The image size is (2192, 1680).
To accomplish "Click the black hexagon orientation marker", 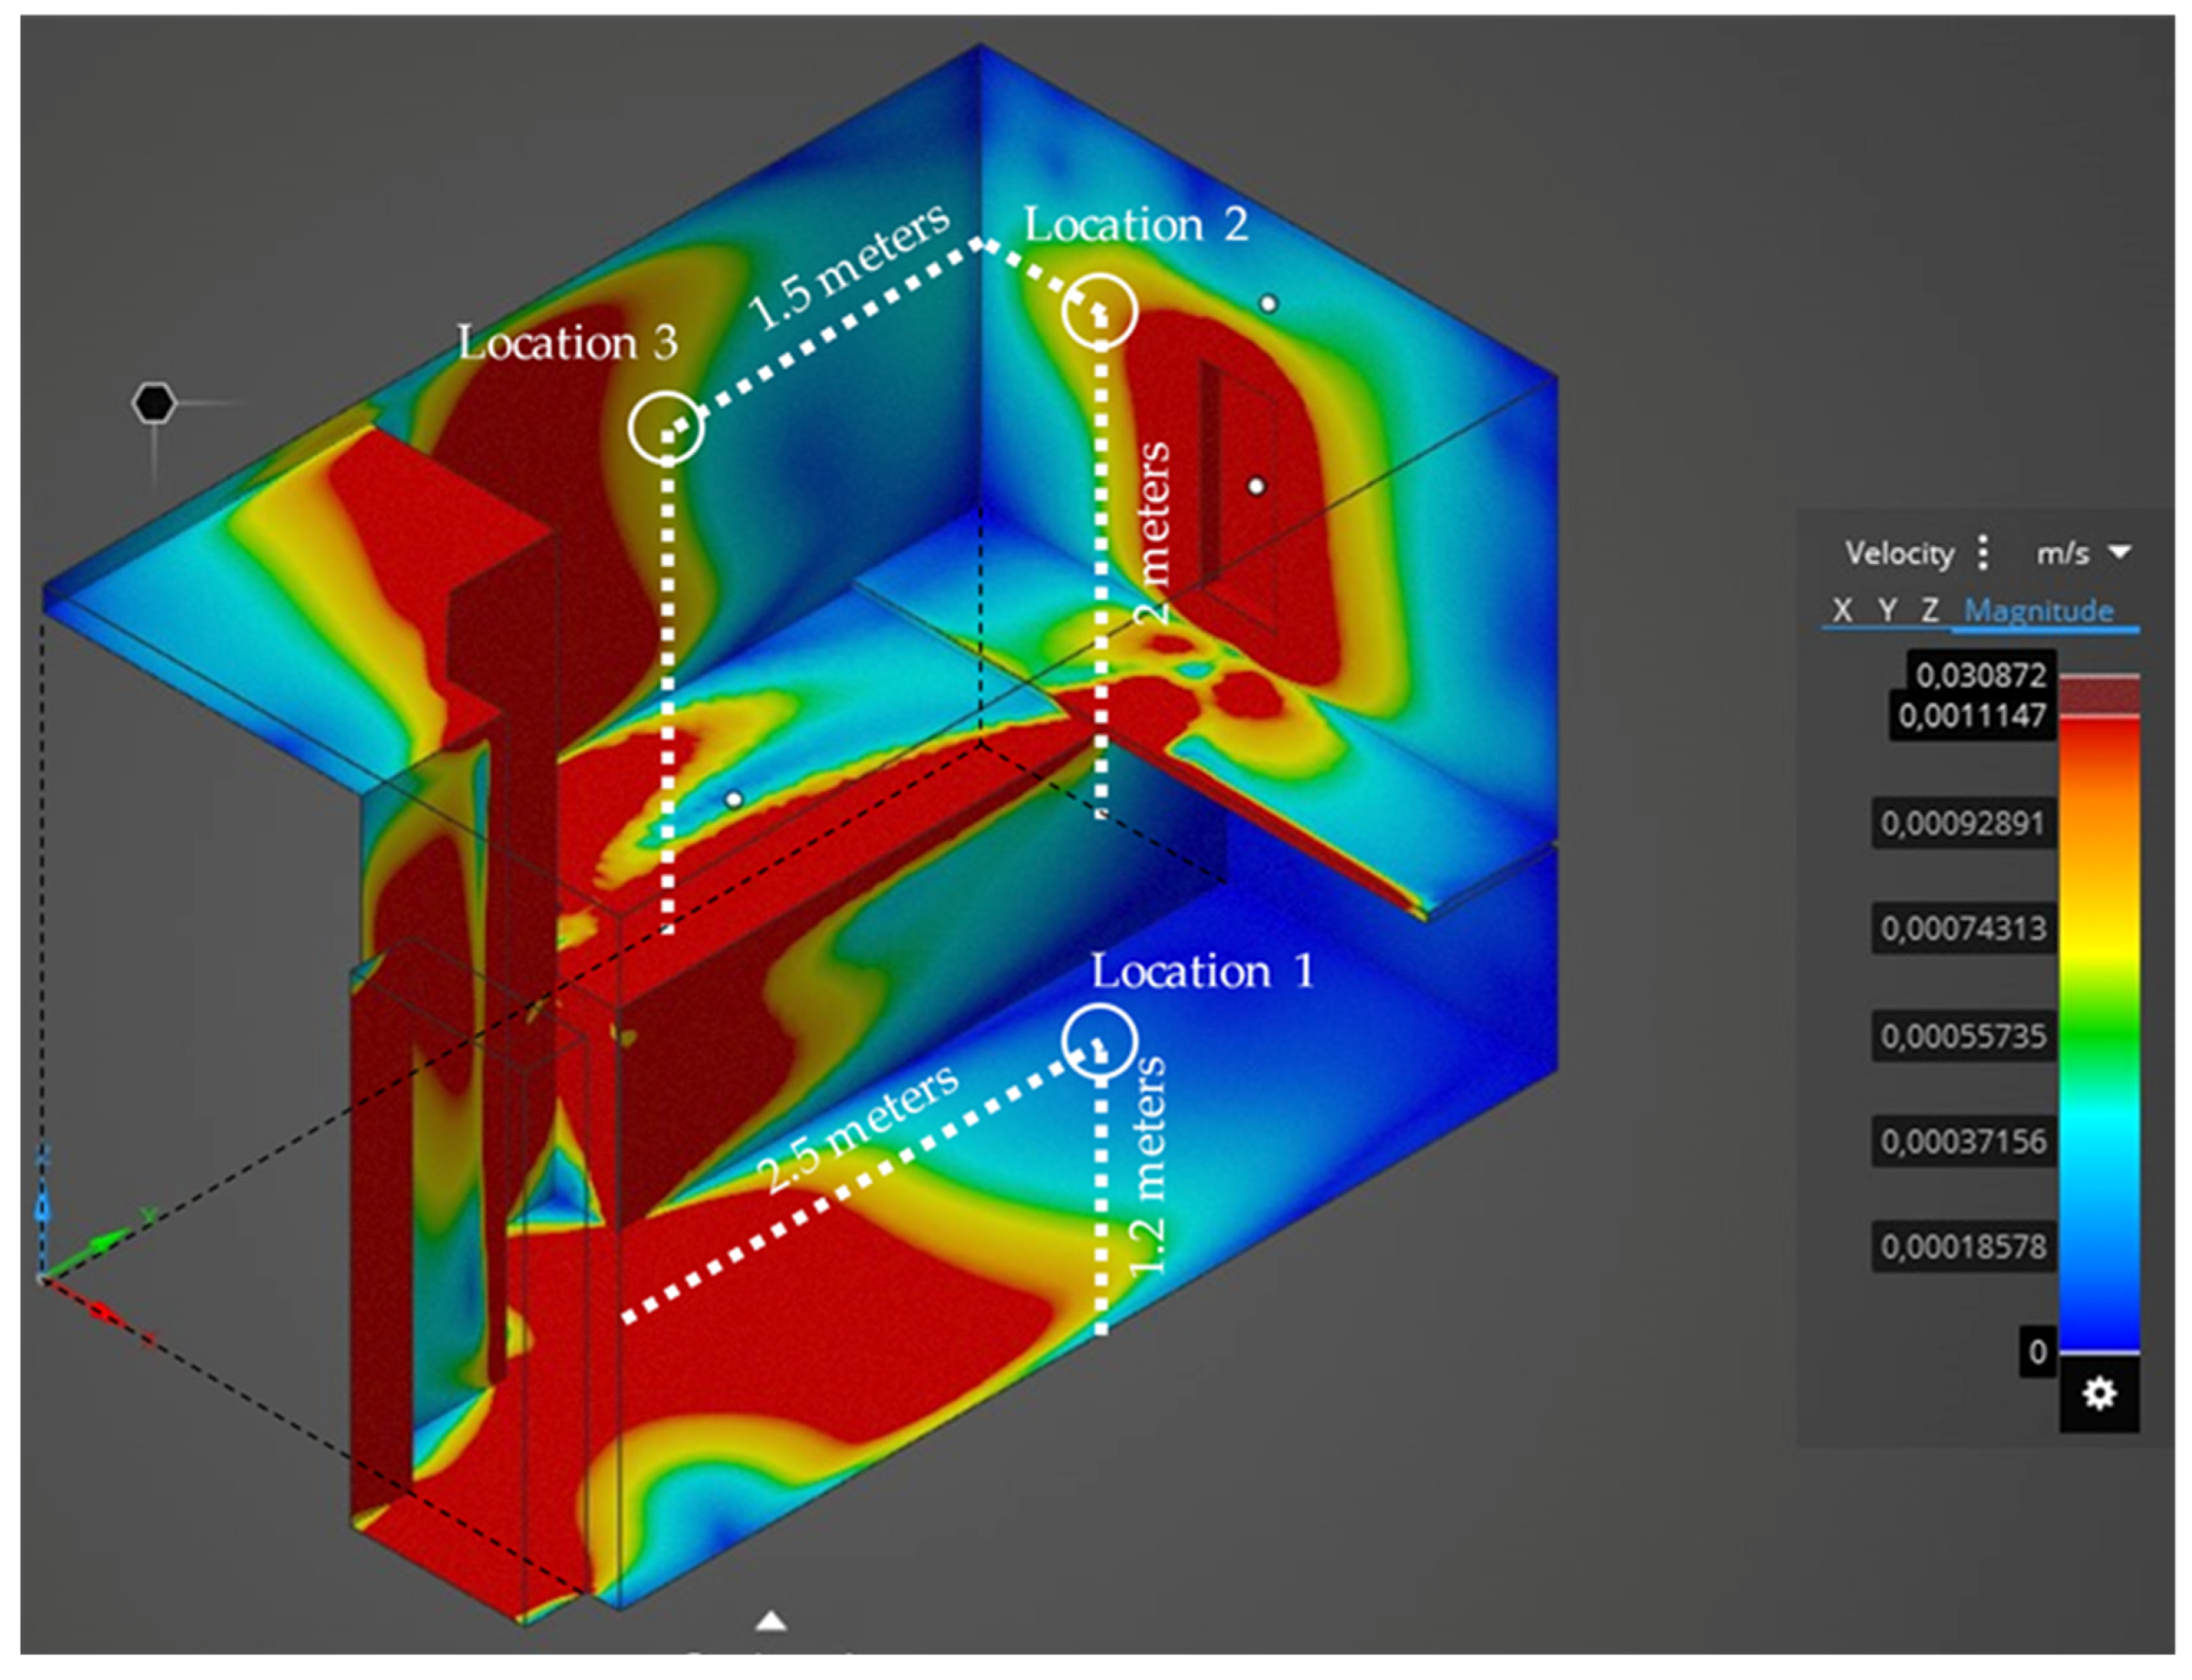I will tap(154, 403).
